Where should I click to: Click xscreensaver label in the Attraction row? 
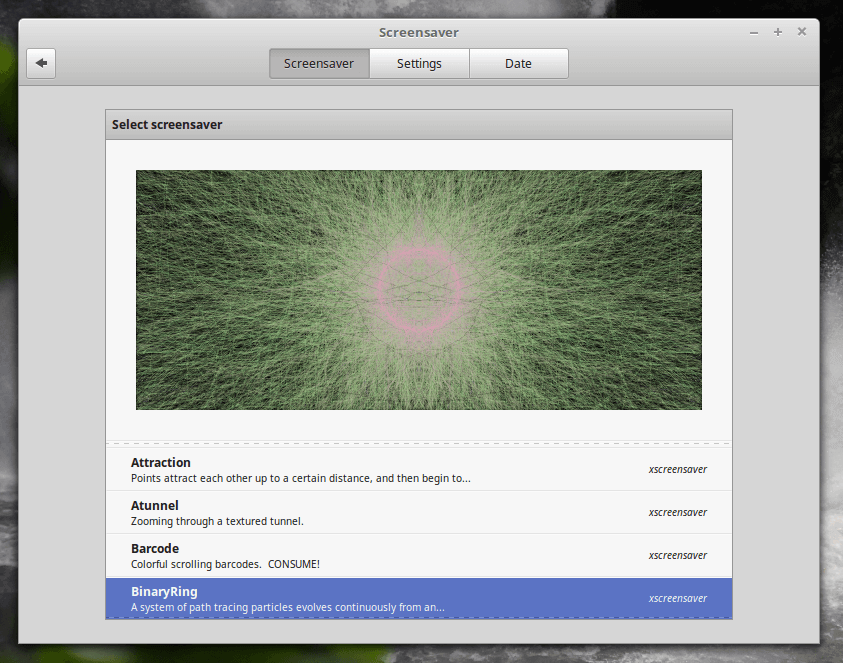pyautogui.click(x=677, y=469)
